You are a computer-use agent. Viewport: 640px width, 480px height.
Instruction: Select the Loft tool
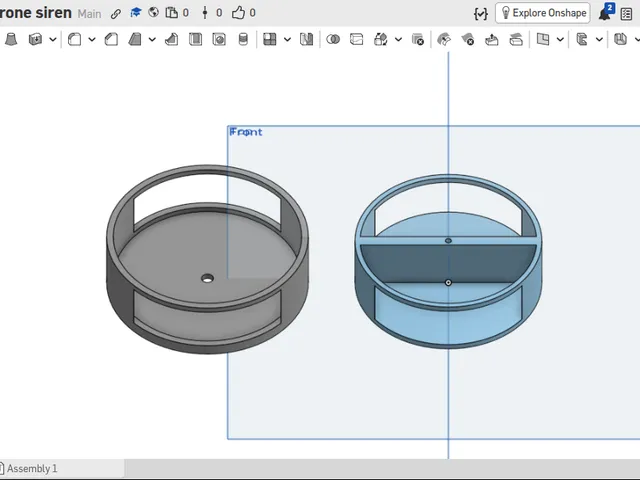(11, 40)
